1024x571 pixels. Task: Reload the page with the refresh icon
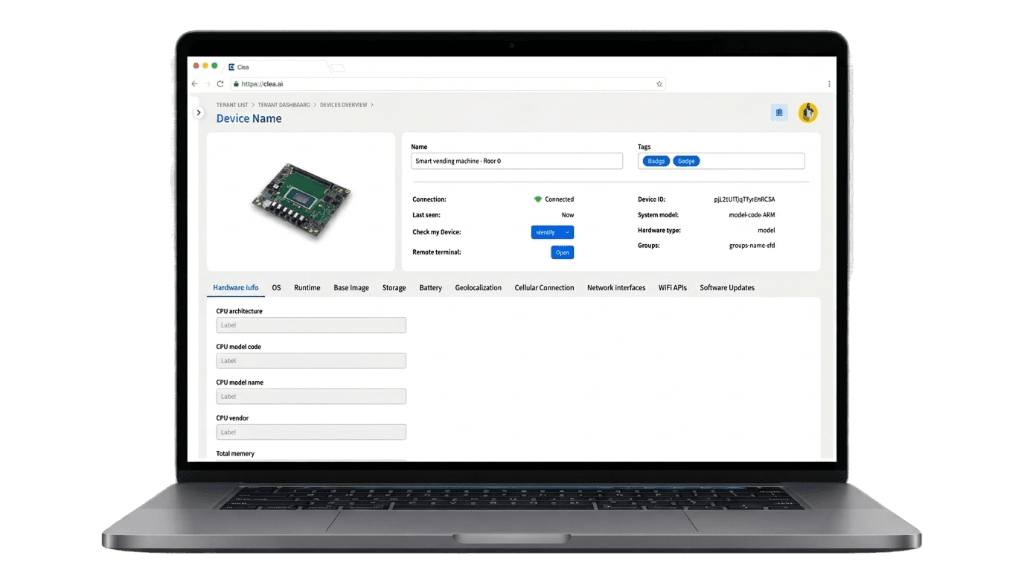click(220, 84)
